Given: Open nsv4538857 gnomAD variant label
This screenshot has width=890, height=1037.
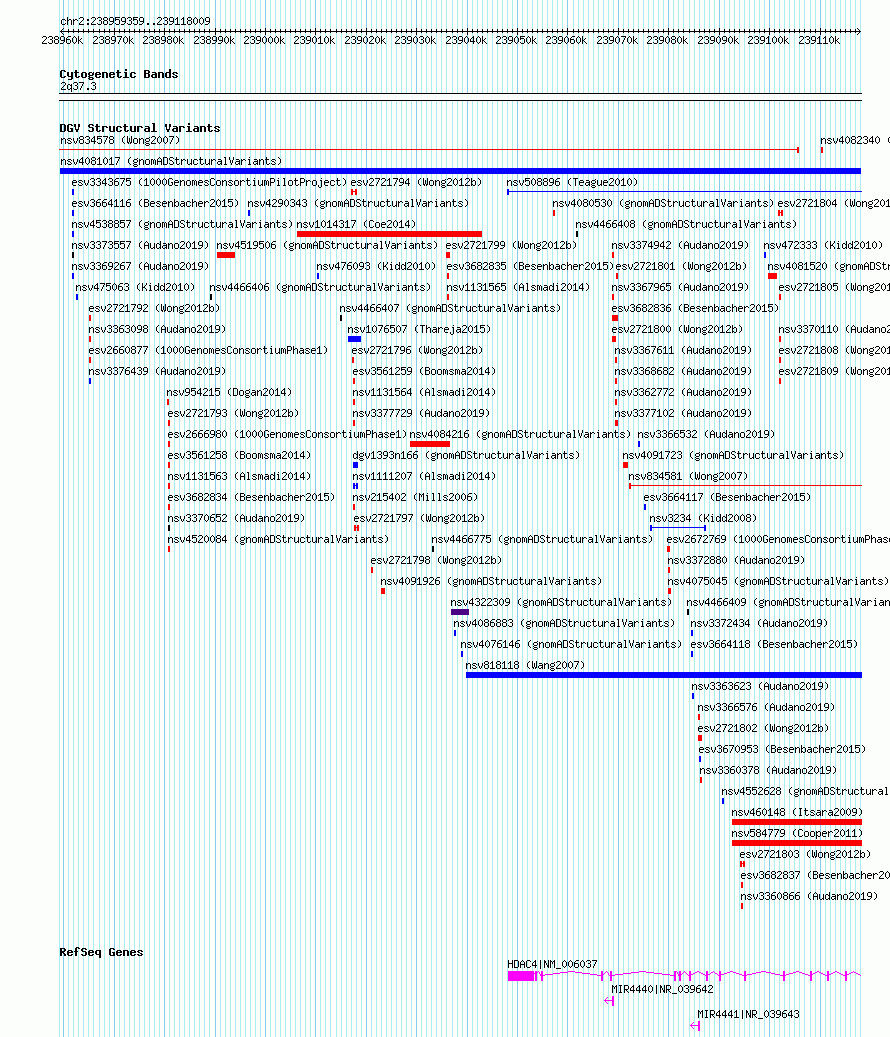Looking at the screenshot, I should (182, 225).
